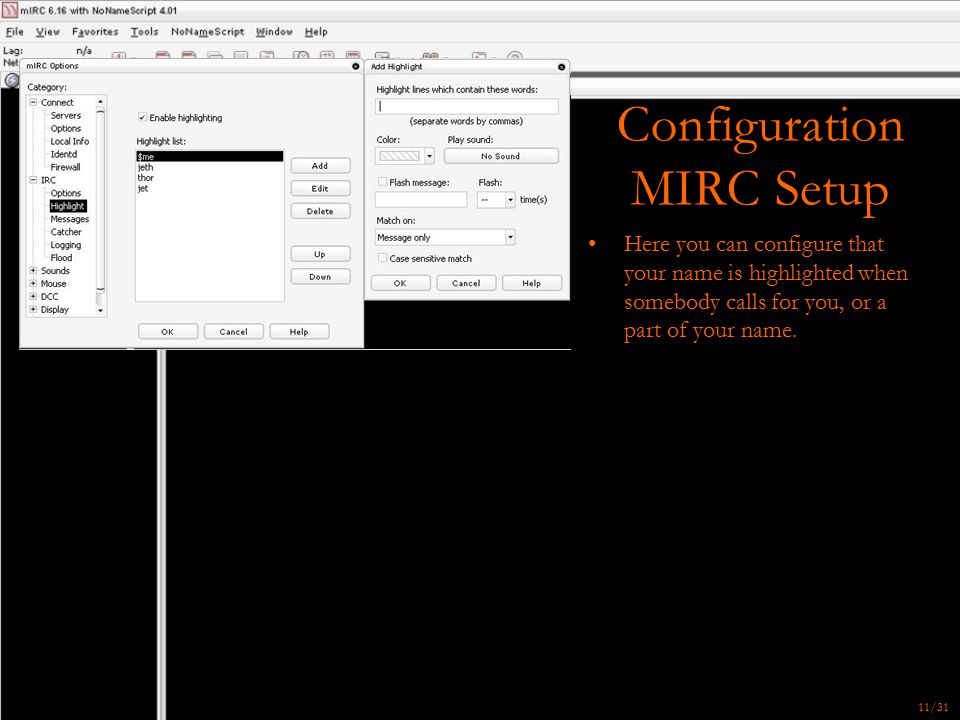Select Identd in the category tree
Image resolution: width=960 pixels, height=720 pixels.
64,154
